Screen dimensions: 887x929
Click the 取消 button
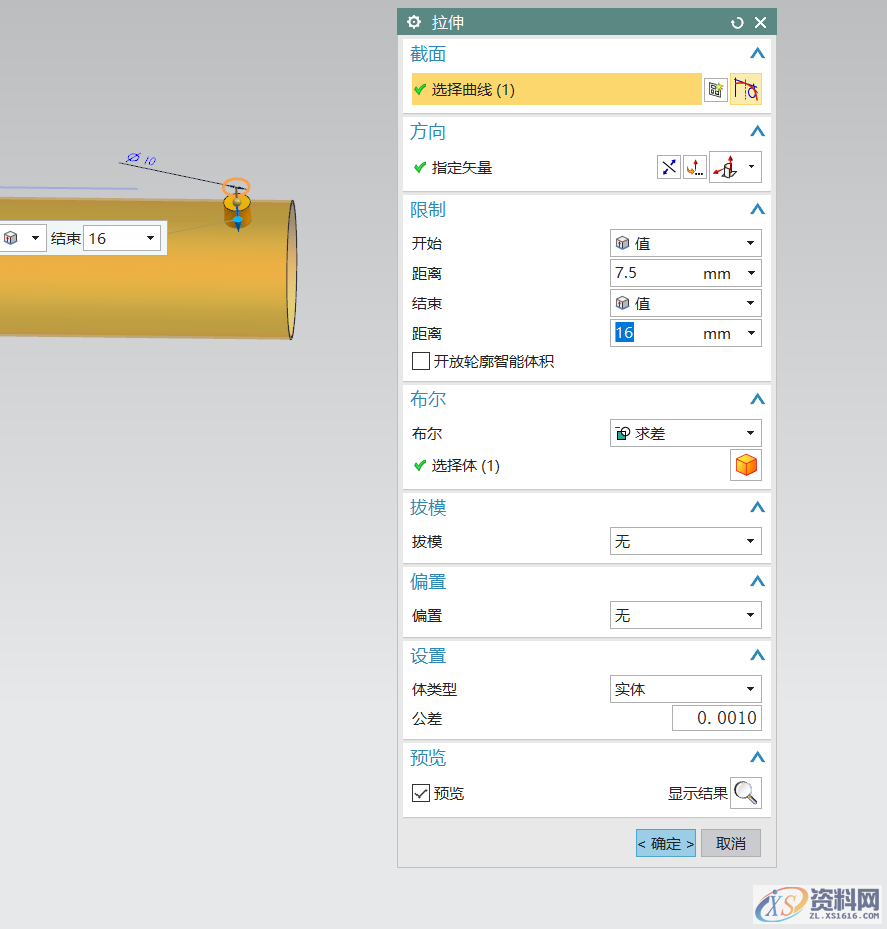click(730, 843)
